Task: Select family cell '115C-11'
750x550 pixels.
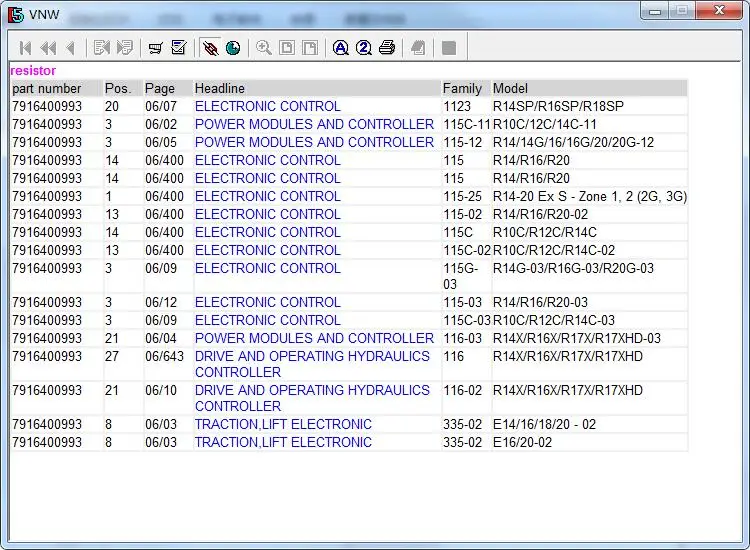Action: 467,124
